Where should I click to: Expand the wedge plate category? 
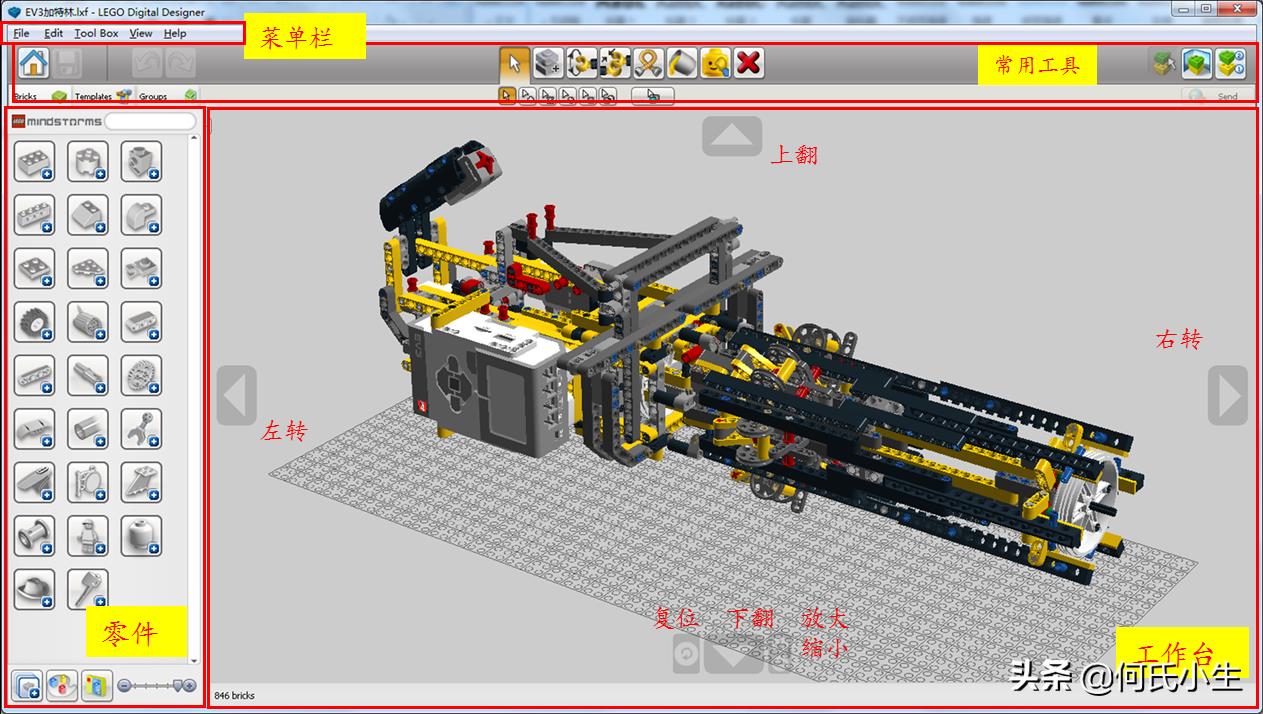[88, 268]
